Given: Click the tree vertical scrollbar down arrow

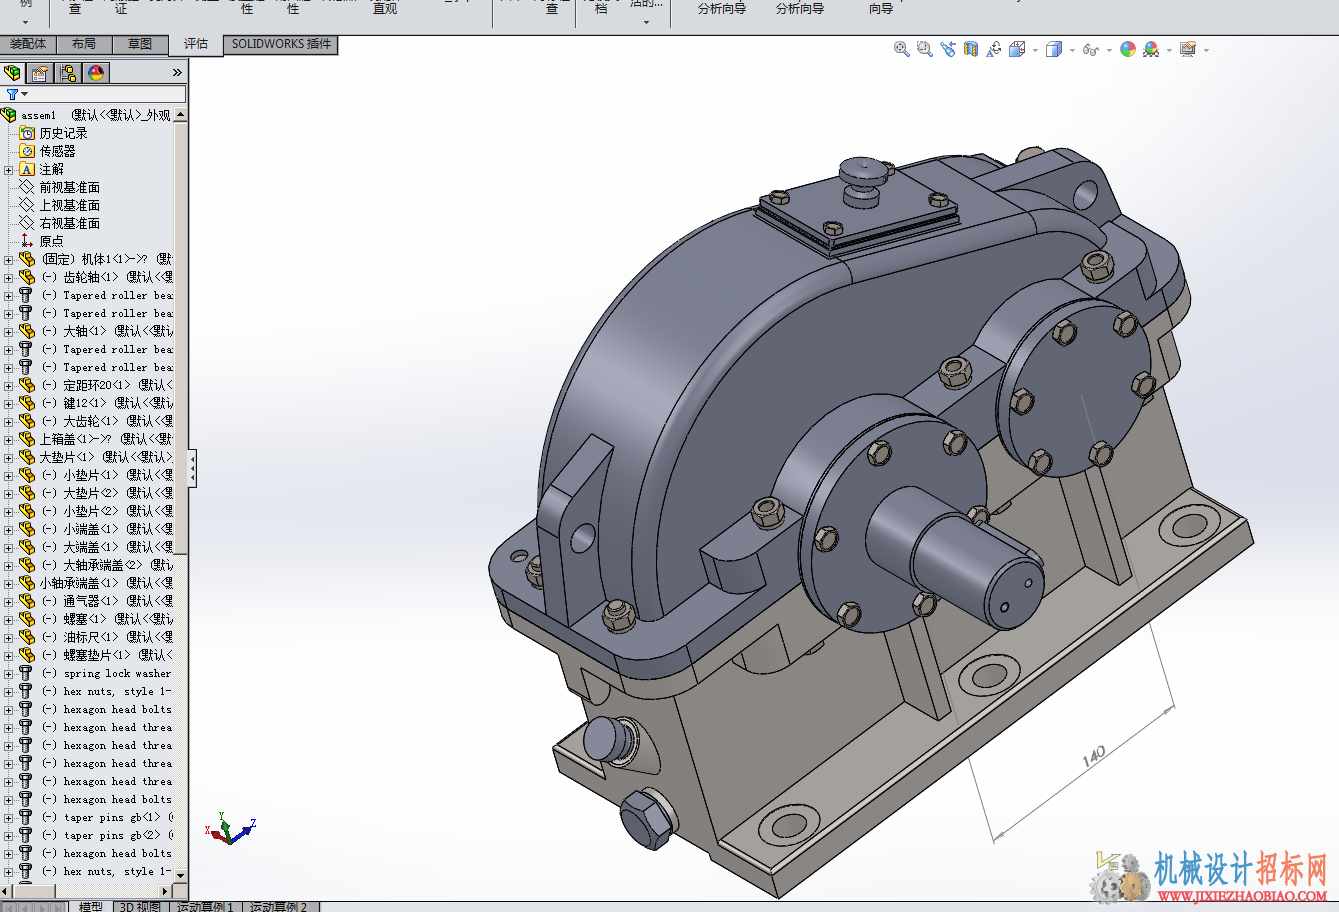Looking at the screenshot, I should point(181,875).
